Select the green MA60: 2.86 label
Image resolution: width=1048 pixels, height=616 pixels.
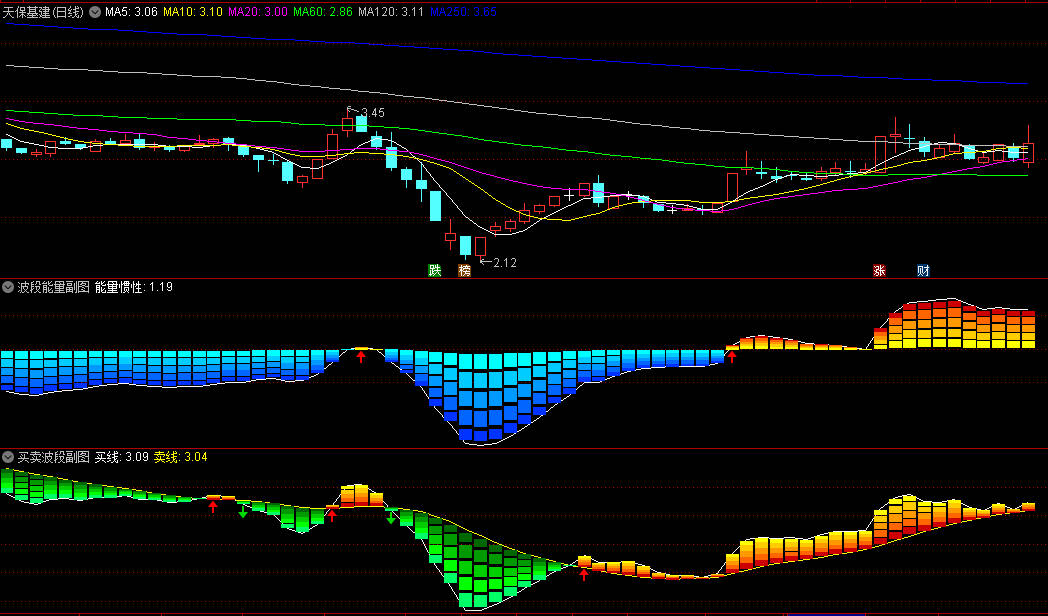click(x=322, y=12)
